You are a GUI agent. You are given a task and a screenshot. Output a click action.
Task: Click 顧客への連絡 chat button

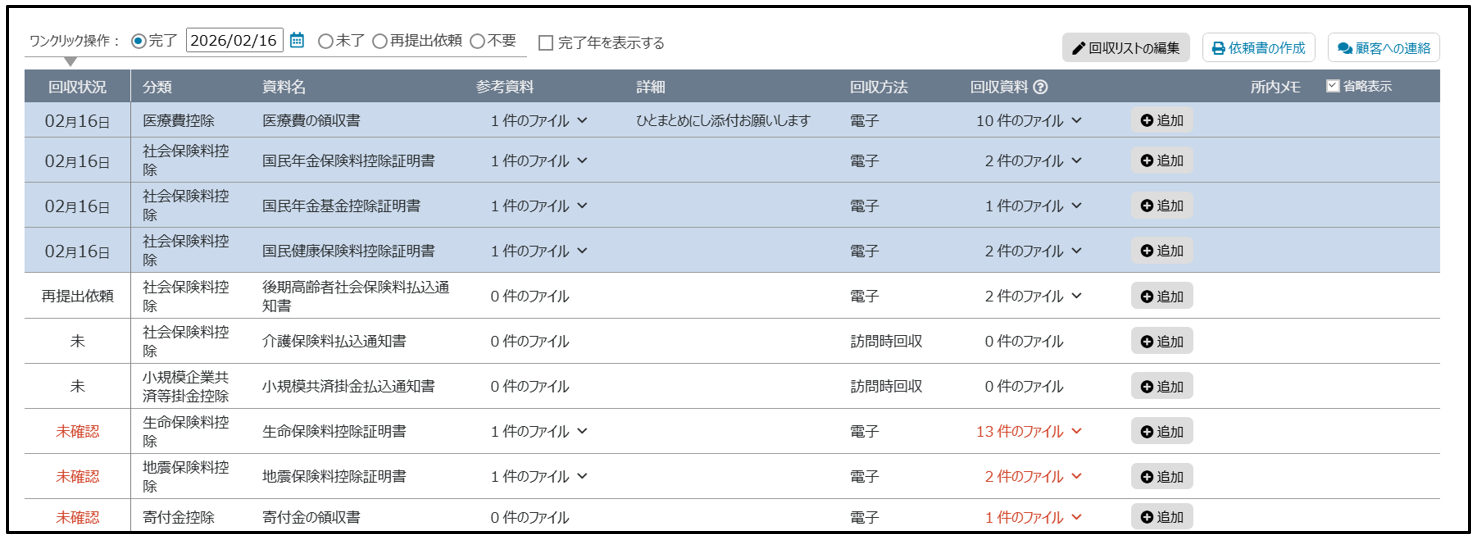(x=1383, y=48)
